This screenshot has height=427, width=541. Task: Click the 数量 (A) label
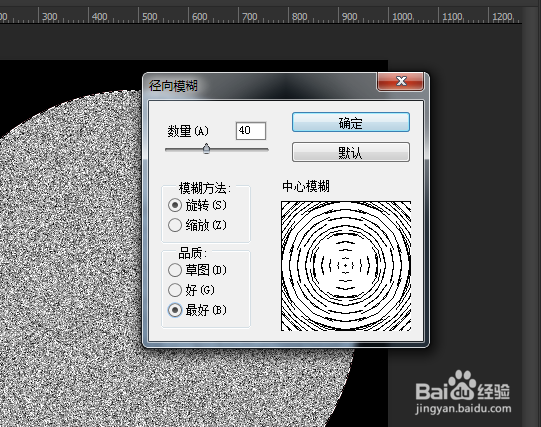click(188, 131)
